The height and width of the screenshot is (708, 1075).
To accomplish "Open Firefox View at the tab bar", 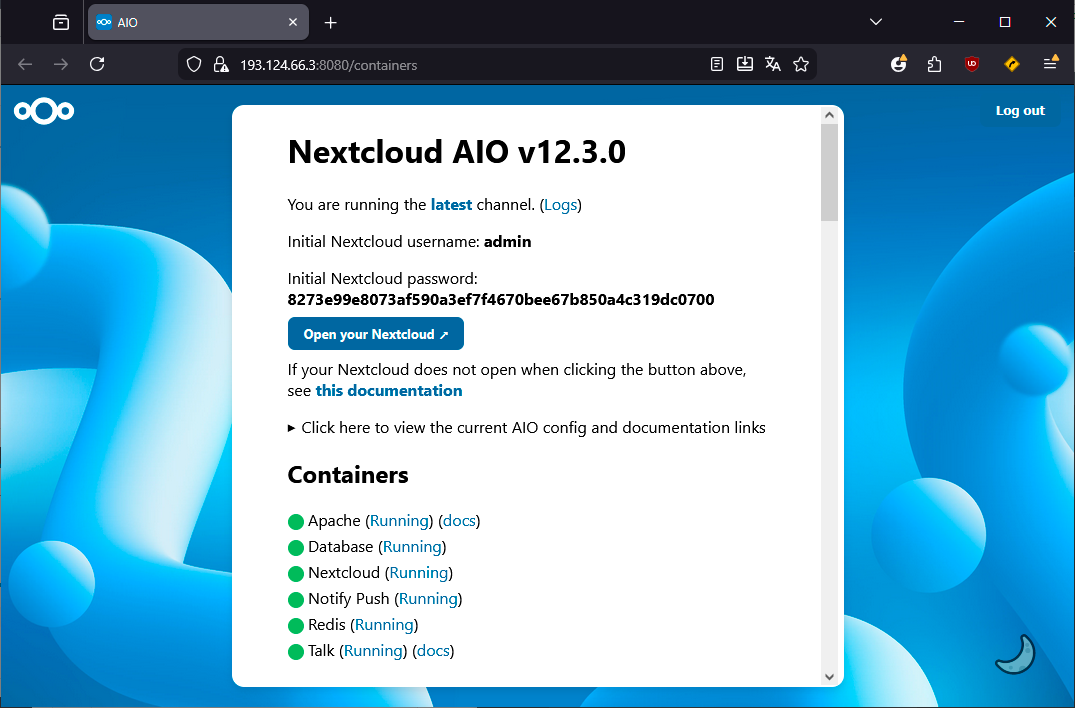I will [59, 21].
